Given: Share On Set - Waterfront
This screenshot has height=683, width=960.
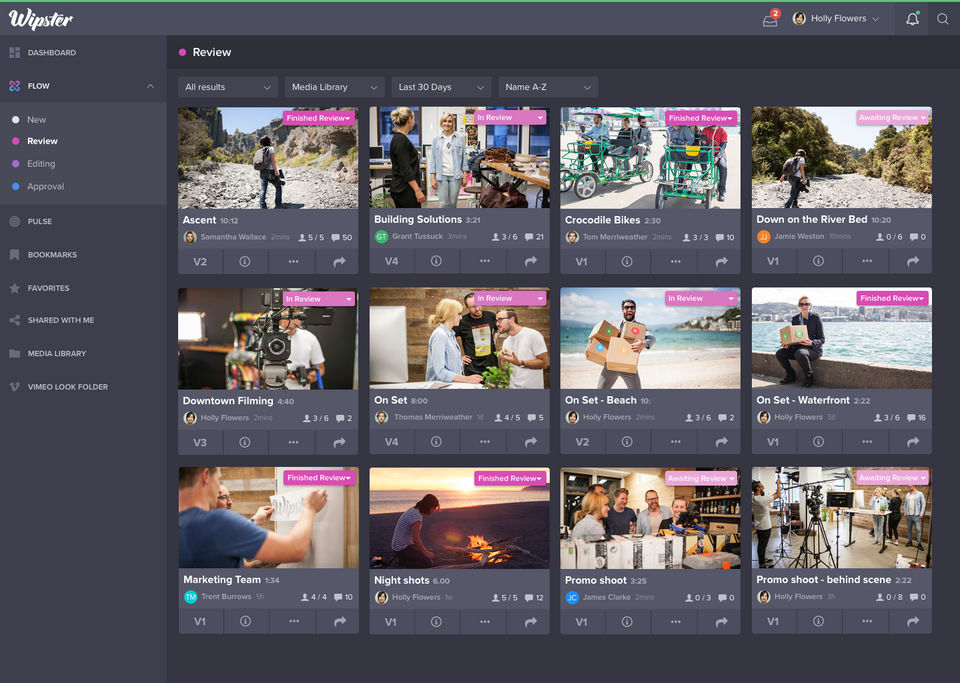Looking at the screenshot, I should coord(913,441).
